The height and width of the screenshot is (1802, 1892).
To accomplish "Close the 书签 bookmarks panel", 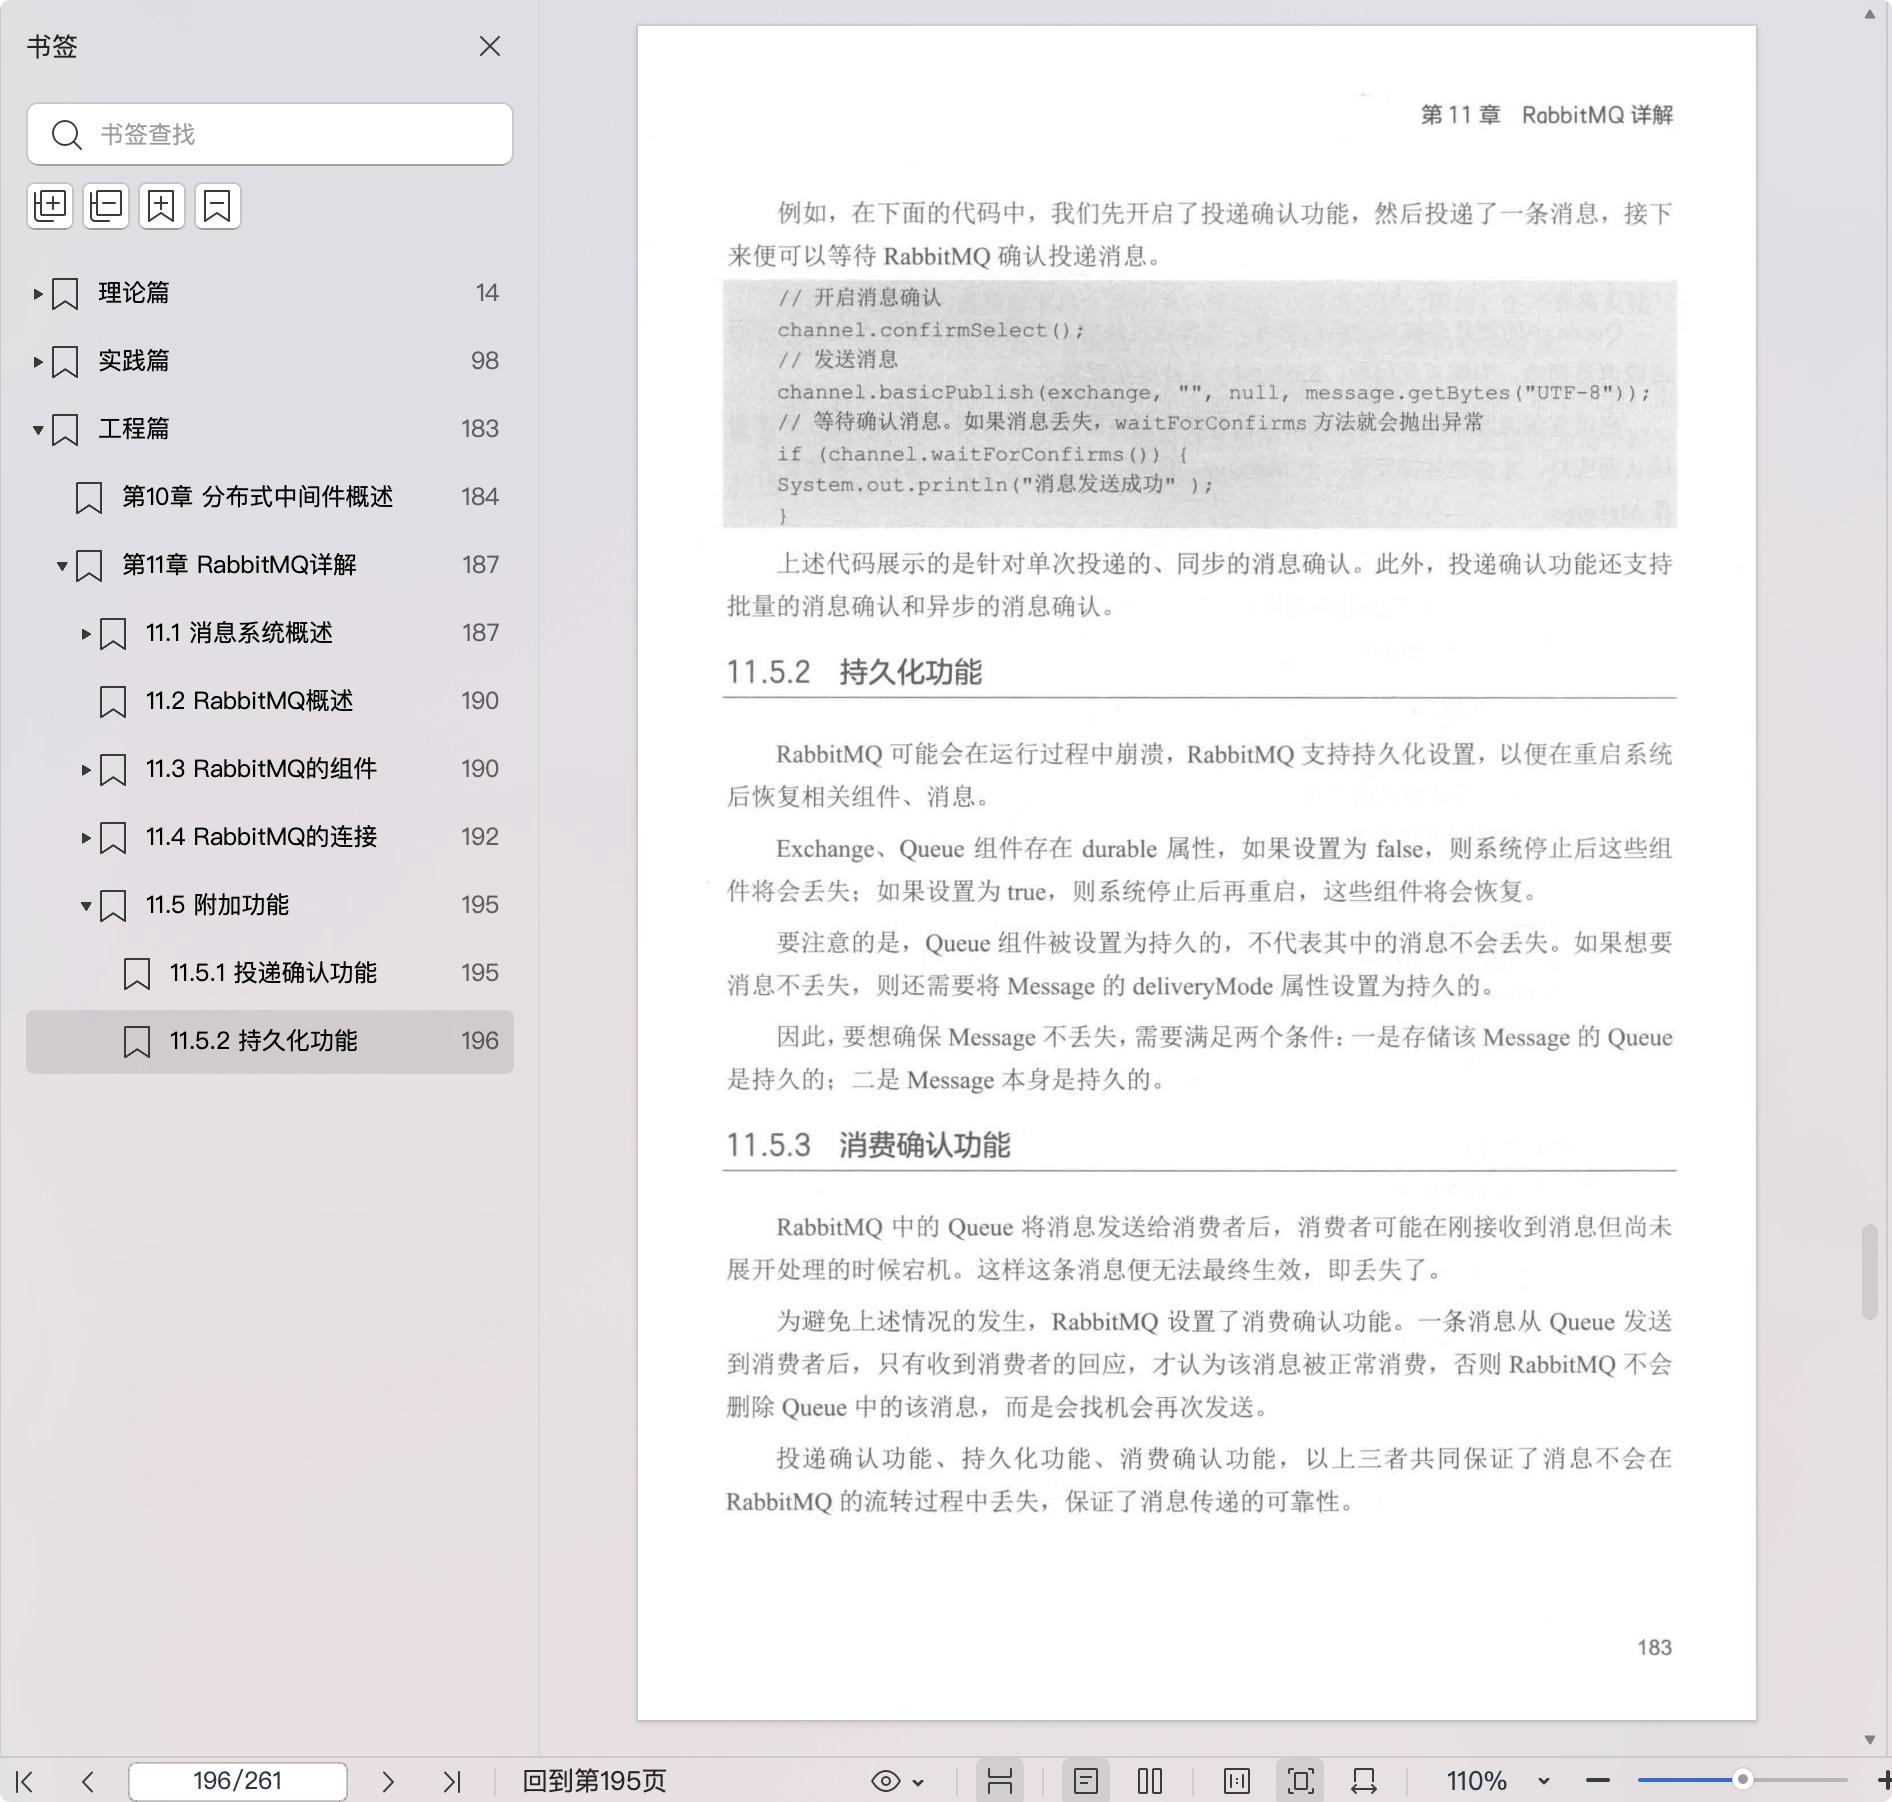I will [490, 47].
